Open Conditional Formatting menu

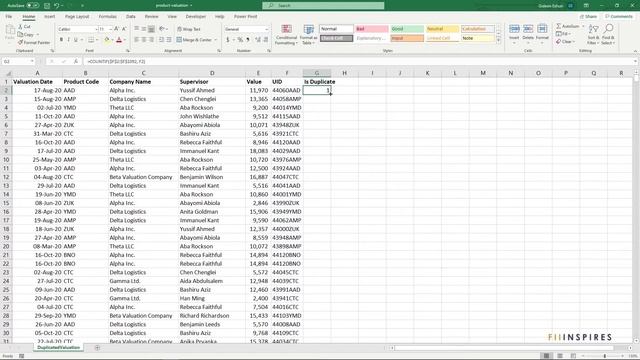click(286, 35)
